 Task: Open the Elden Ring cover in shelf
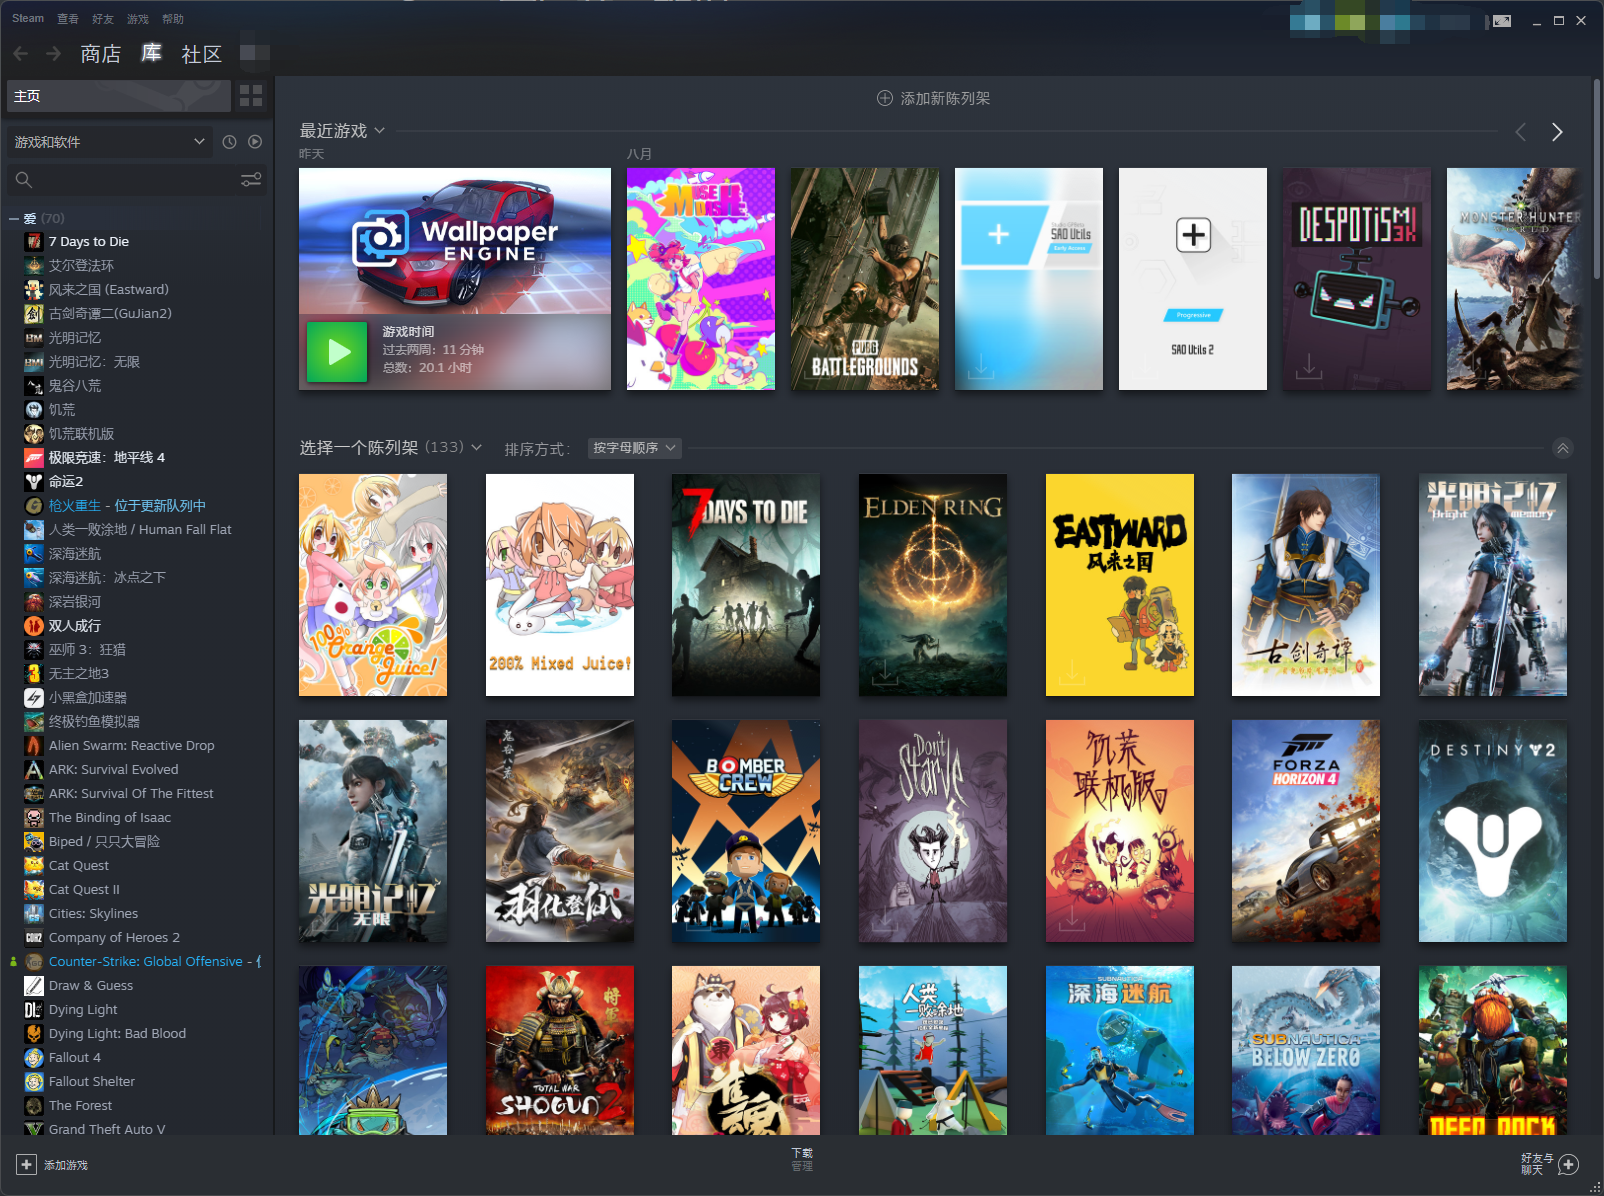(x=933, y=585)
